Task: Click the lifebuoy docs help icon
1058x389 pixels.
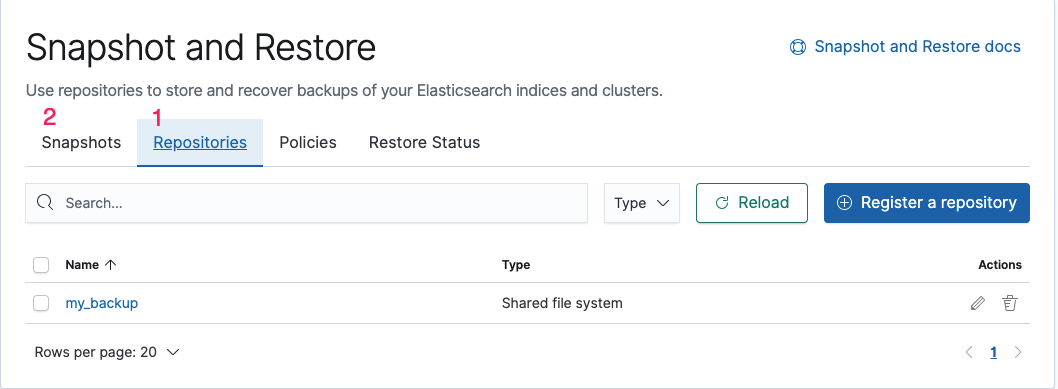Action: coord(798,47)
